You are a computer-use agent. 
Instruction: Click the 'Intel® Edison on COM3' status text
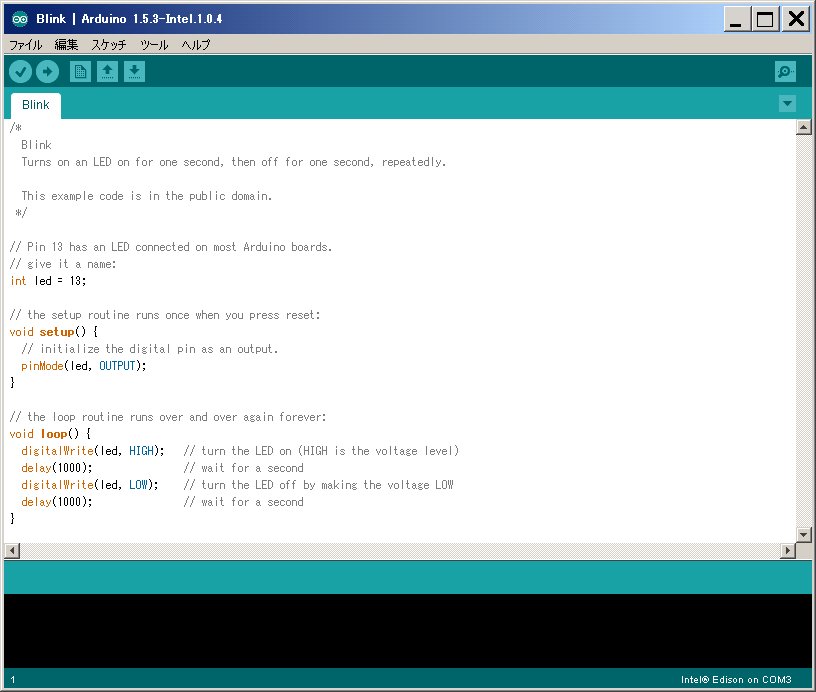coord(736,680)
